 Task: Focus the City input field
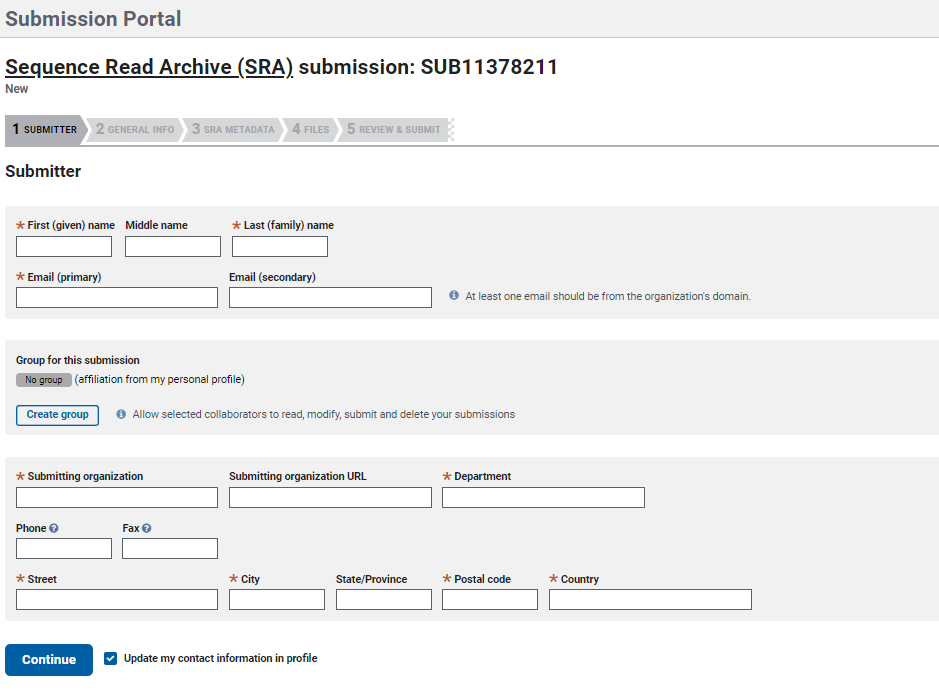pyautogui.click(x=277, y=599)
